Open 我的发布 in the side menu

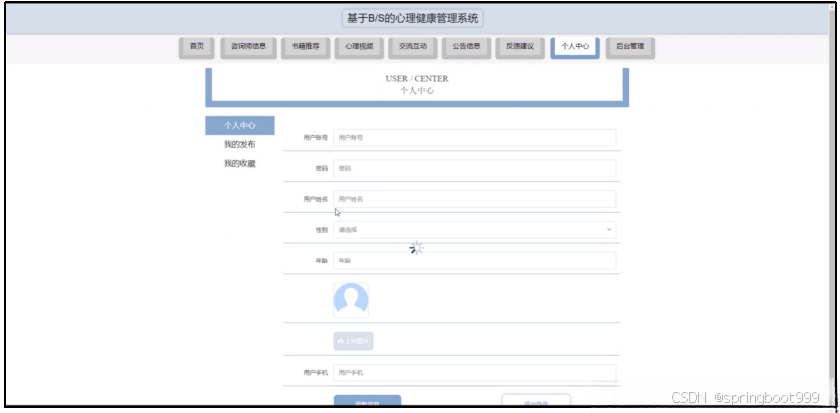239,145
